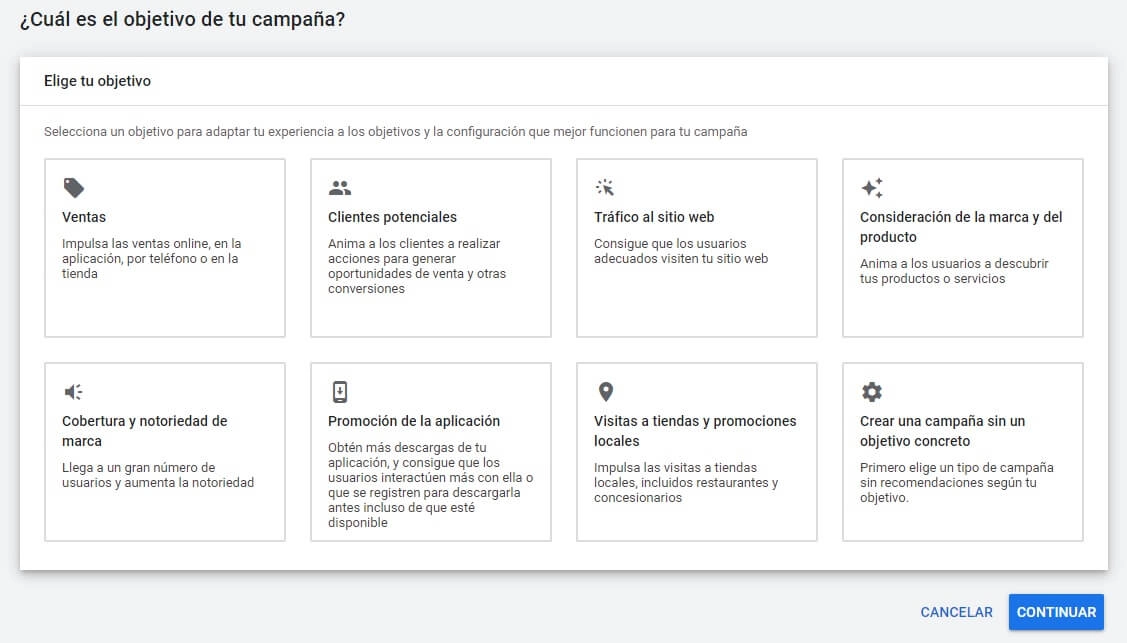
Task: Click heading '¿Cuál es el objetivo de tu campaña?'
Action: tap(183, 19)
